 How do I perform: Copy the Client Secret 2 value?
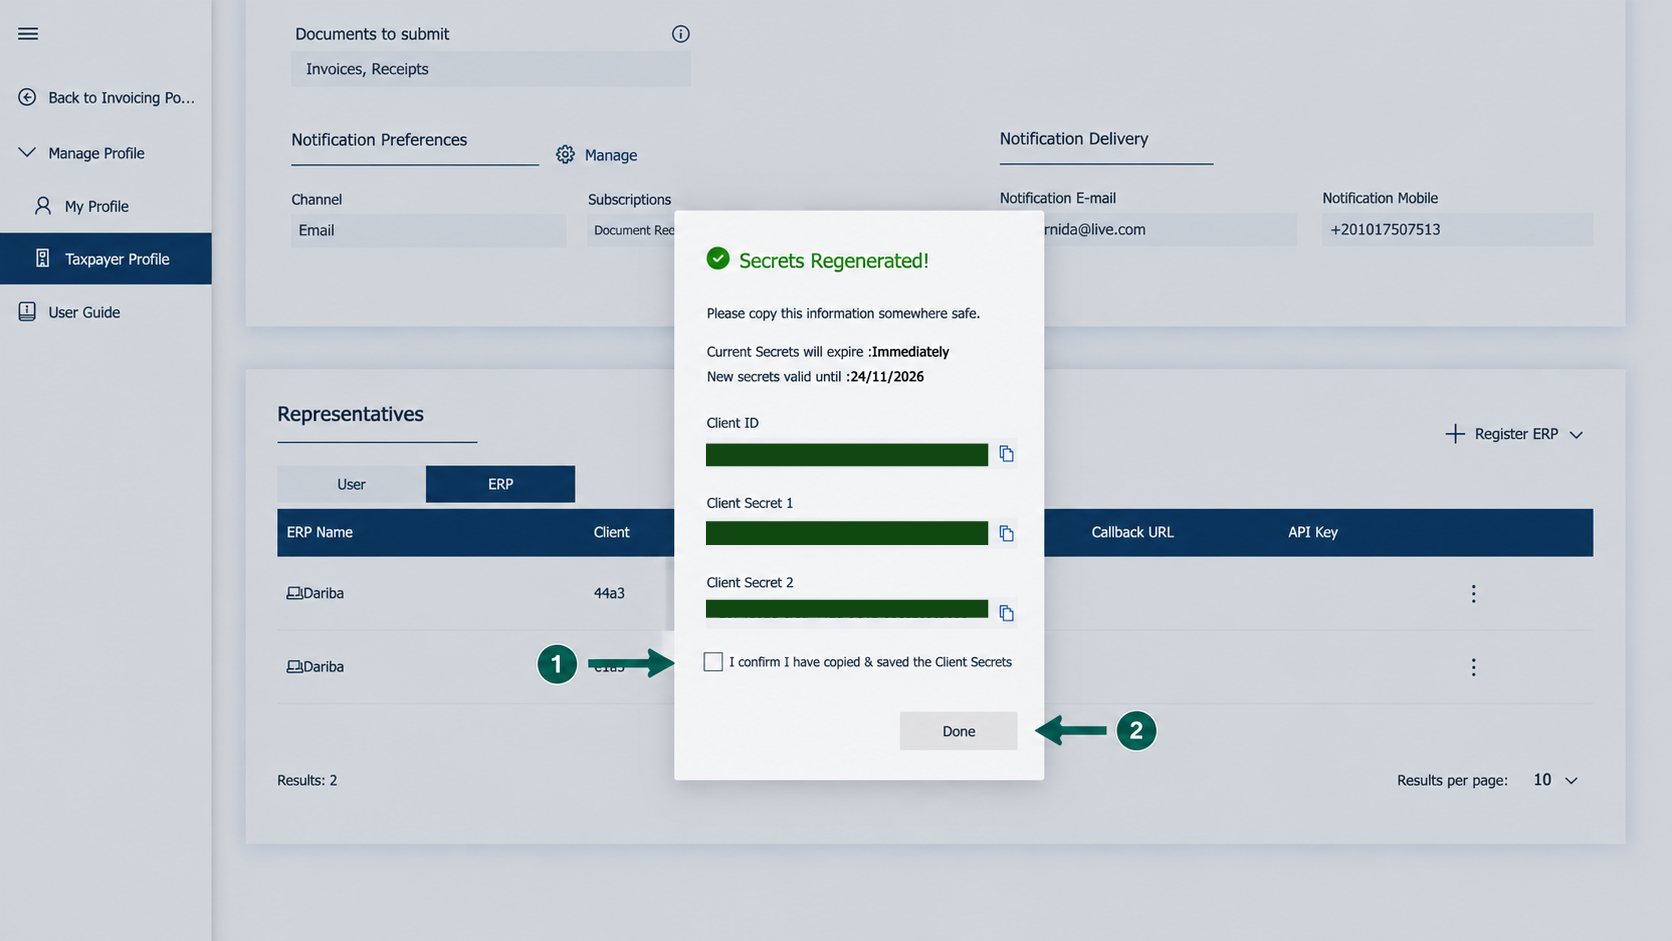click(x=1007, y=613)
